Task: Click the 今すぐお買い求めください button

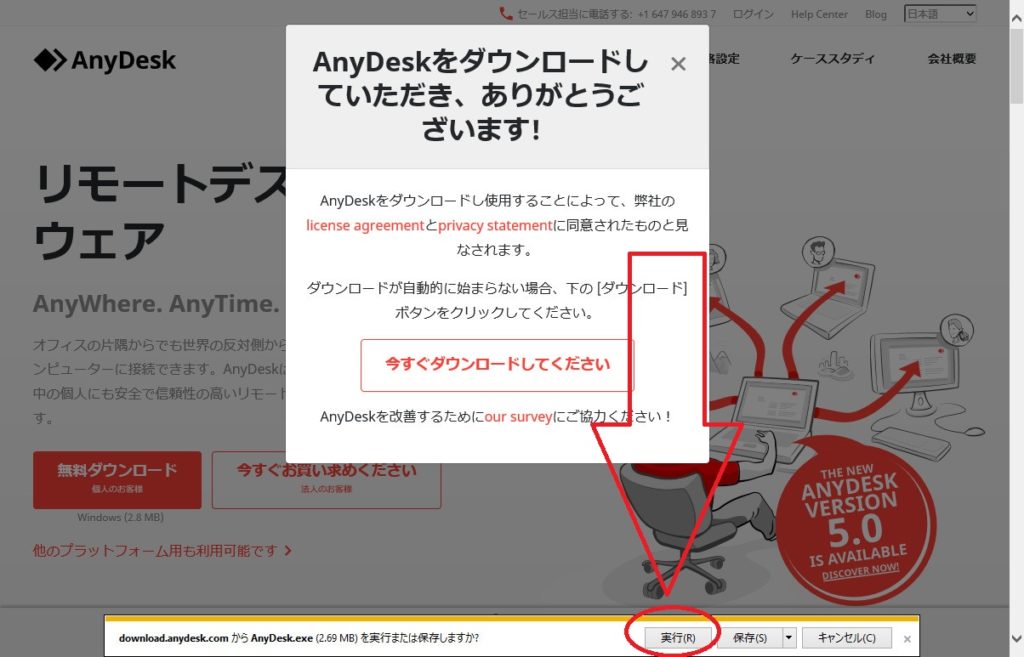Action: pos(327,480)
